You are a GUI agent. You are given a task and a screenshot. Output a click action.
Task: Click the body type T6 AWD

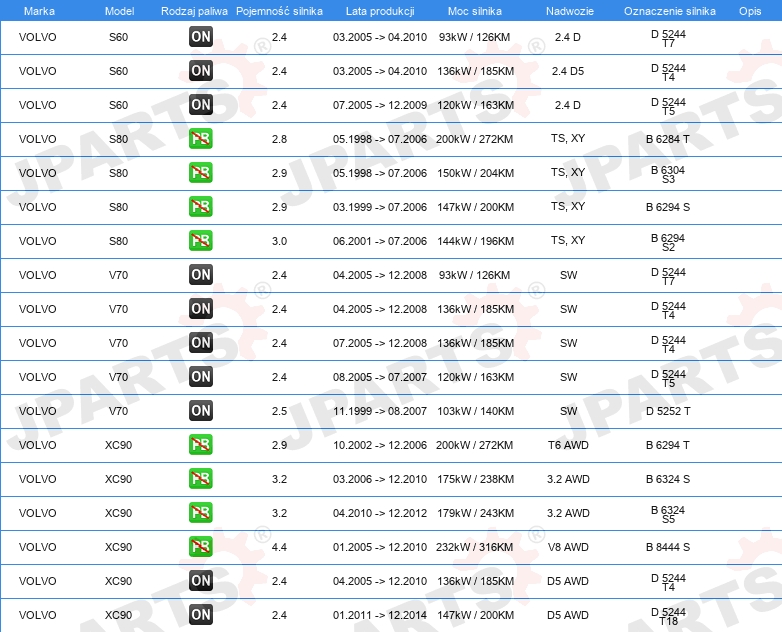tap(568, 445)
